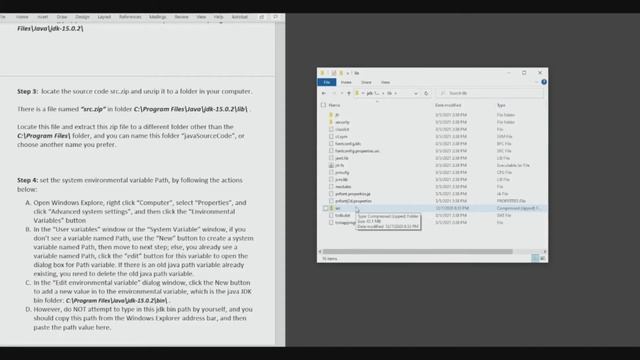
Task: Select psfont.properties.ja file name
Action: (x=353, y=194)
